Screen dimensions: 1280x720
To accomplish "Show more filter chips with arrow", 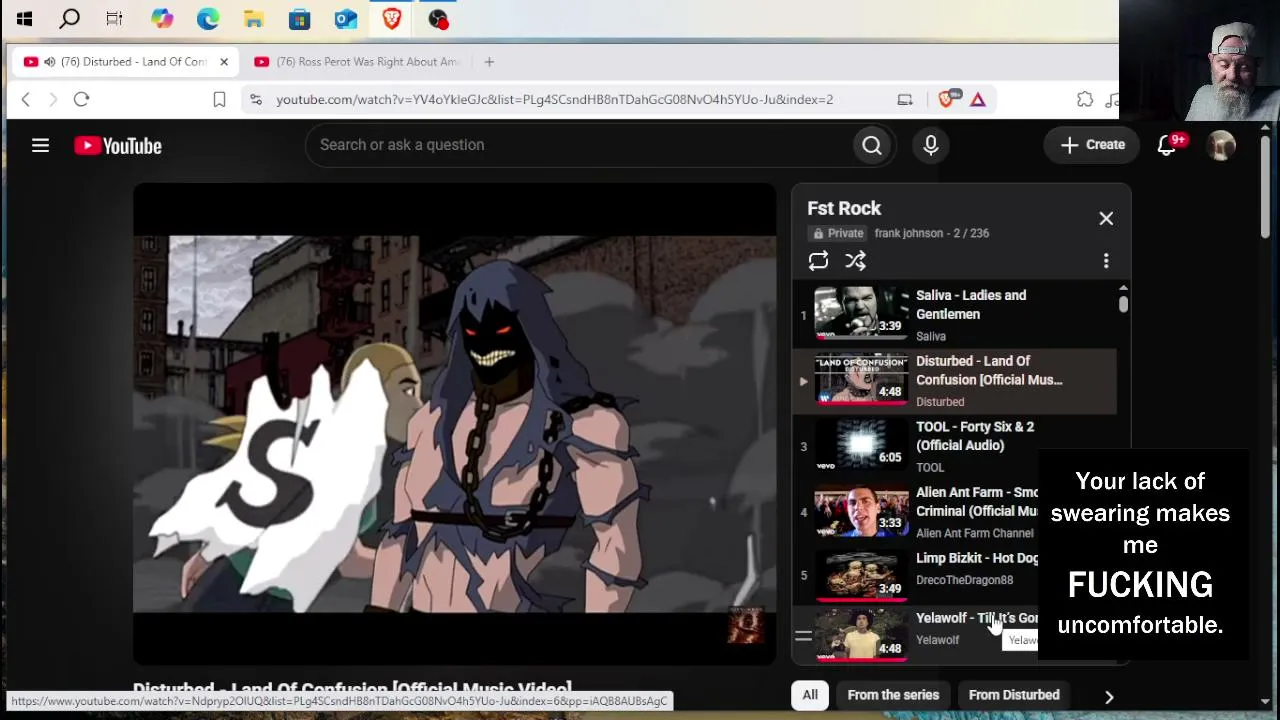I will pos(1109,696).
